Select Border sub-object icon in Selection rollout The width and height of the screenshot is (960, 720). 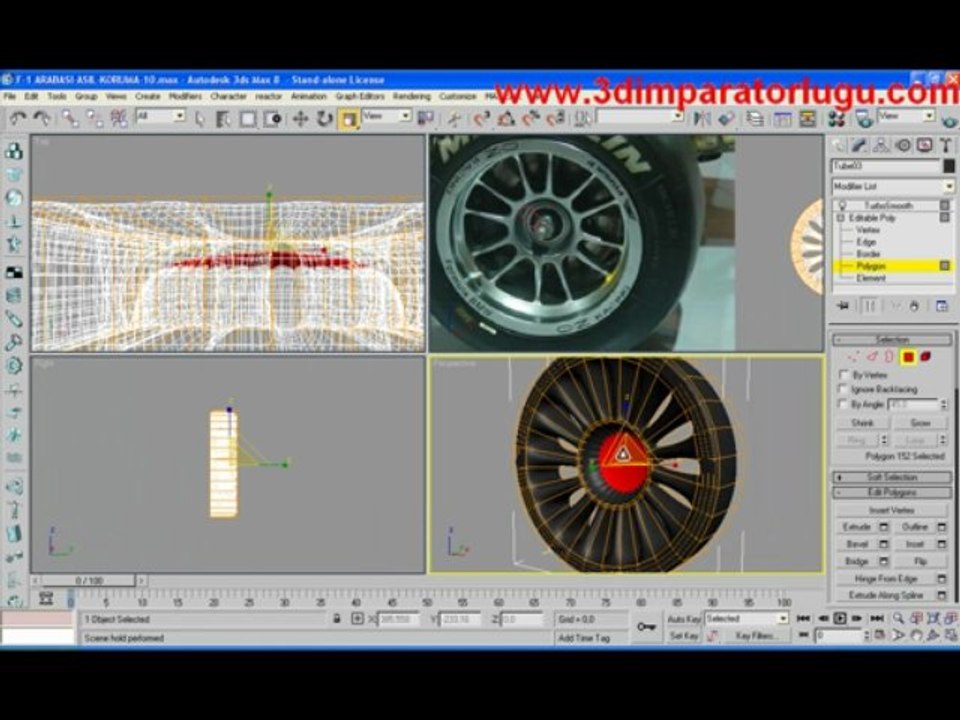[x=889, y=357]
